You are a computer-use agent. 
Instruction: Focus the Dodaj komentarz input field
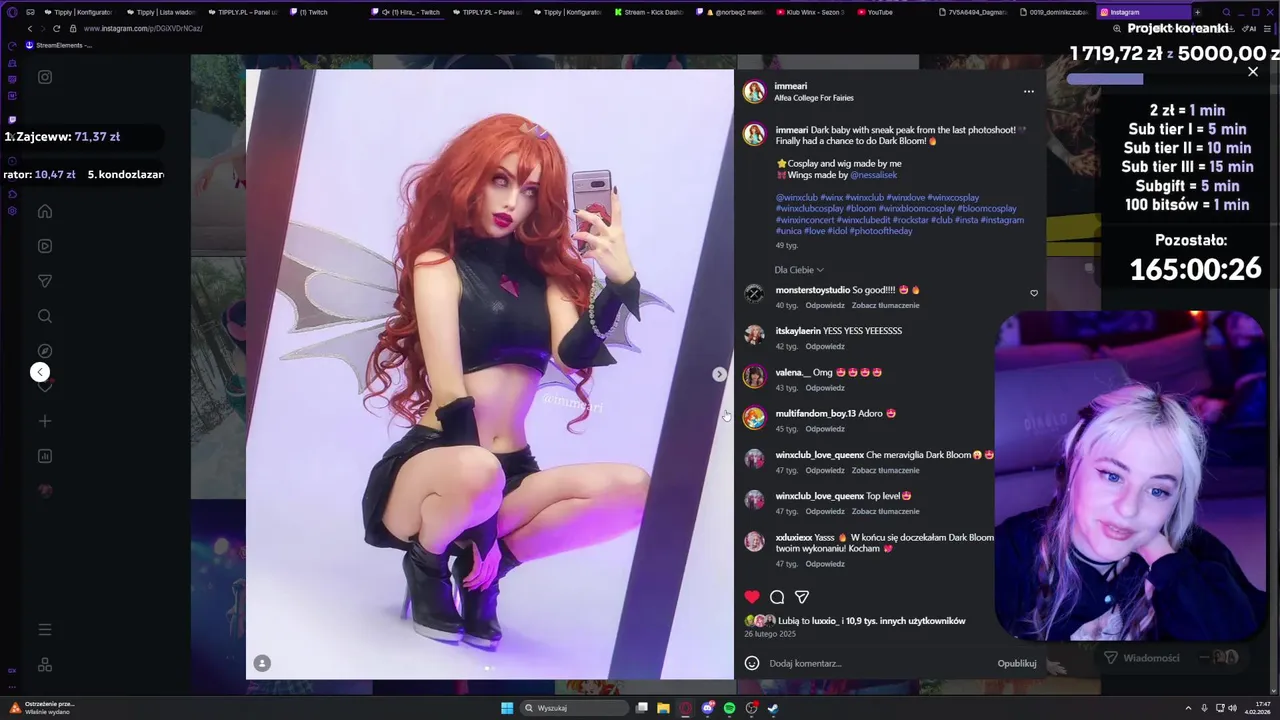click(x=880, y=663)
